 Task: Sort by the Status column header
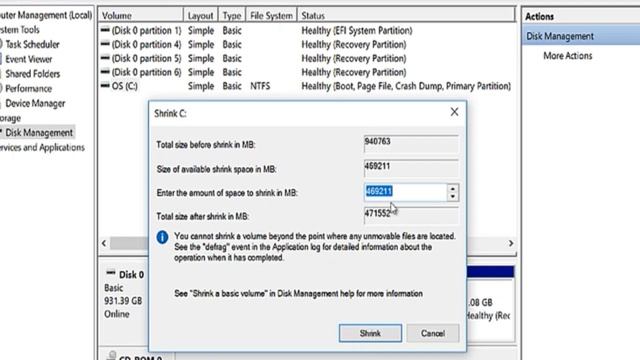click(x=406, y=16)
